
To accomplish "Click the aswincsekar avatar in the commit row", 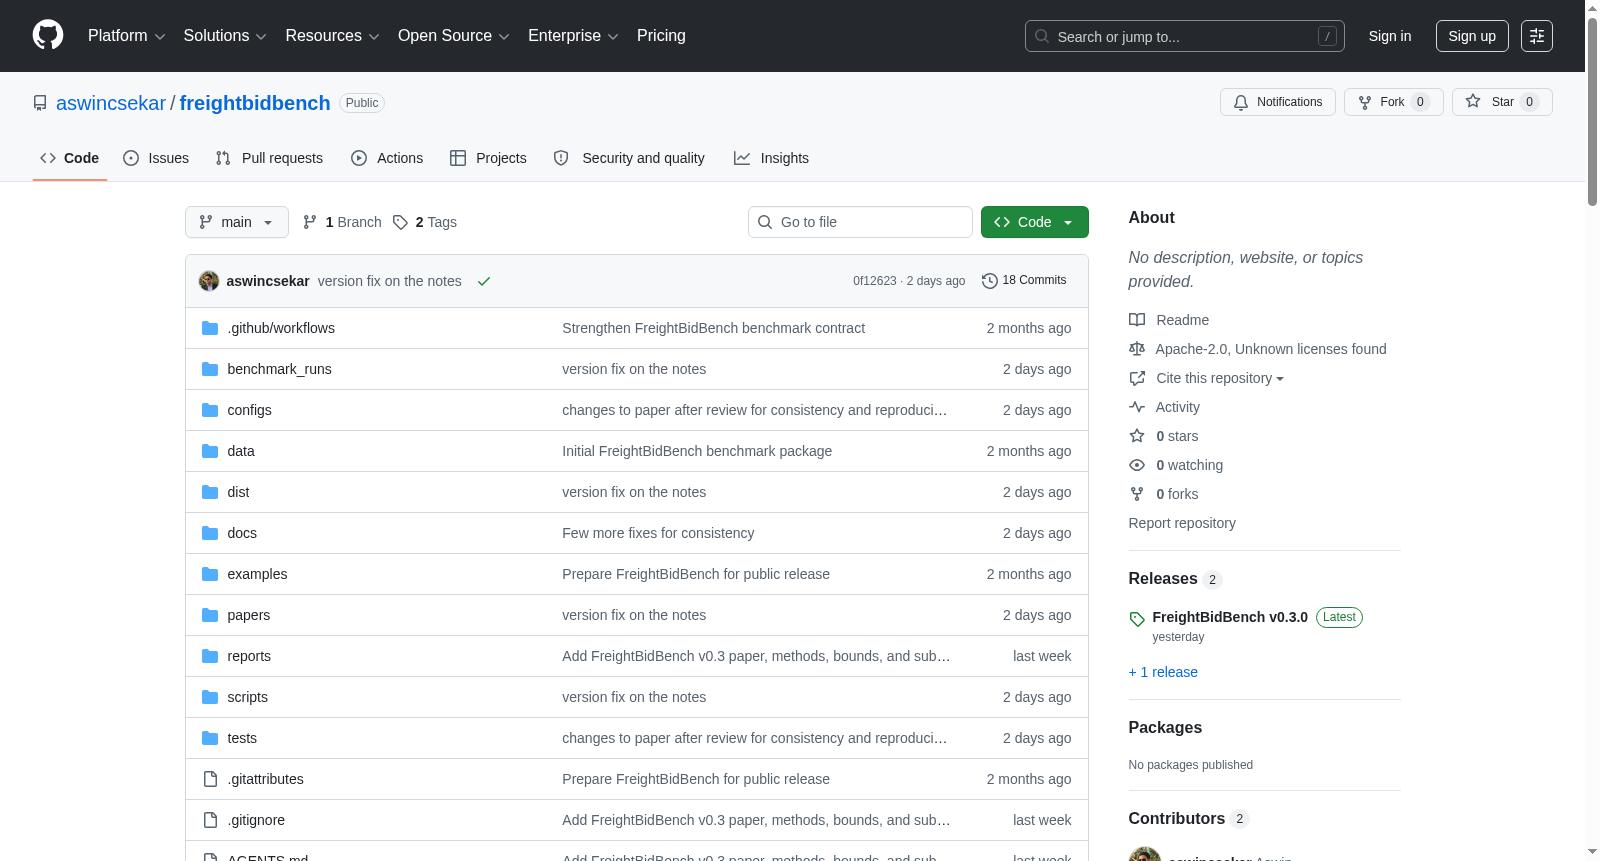I will (x=209, y=281).
